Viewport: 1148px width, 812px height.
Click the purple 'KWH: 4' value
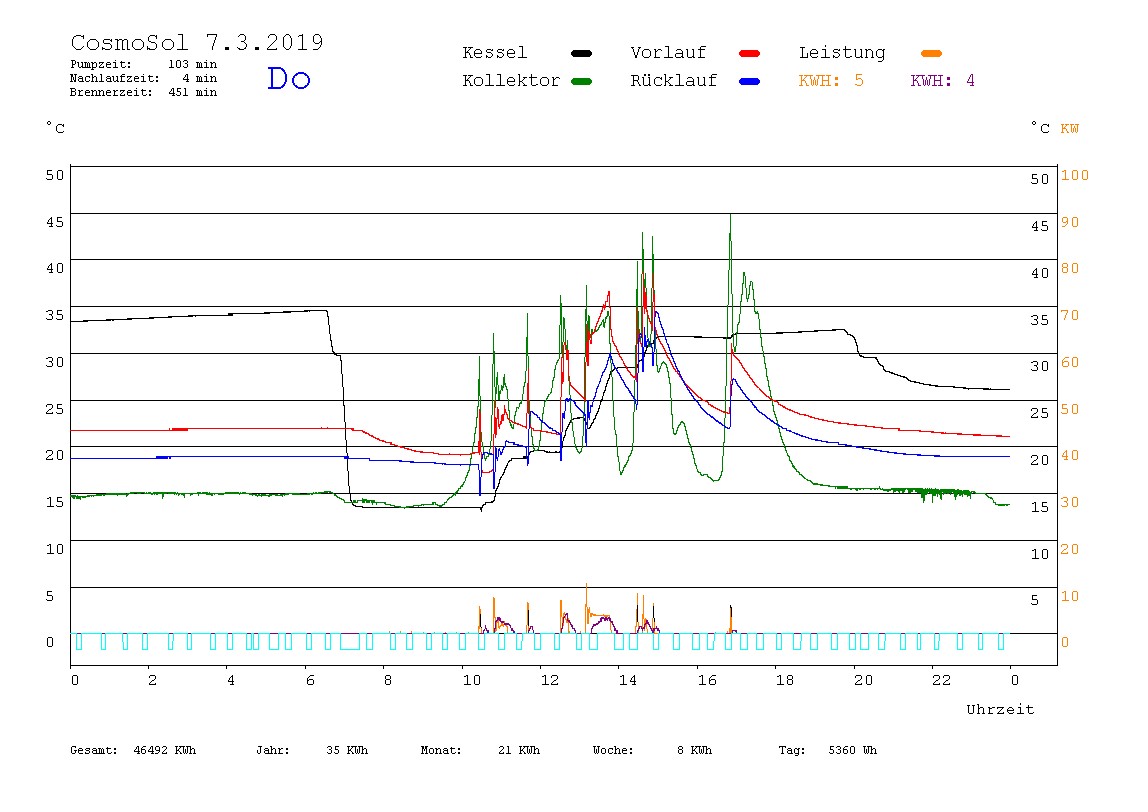click(x=942, y=81)
